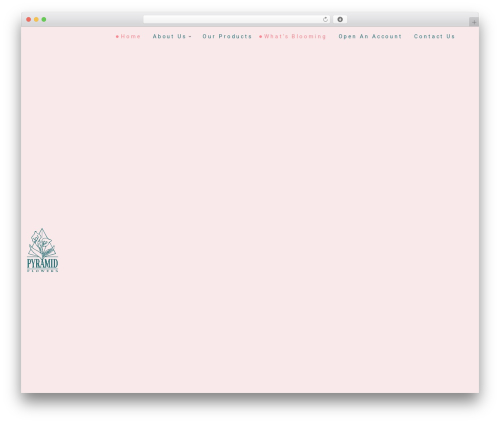This screenshot has width=500, height=423.
Task: Click the Pyramid Flowers logo
Action: click(x=42, y=250)
